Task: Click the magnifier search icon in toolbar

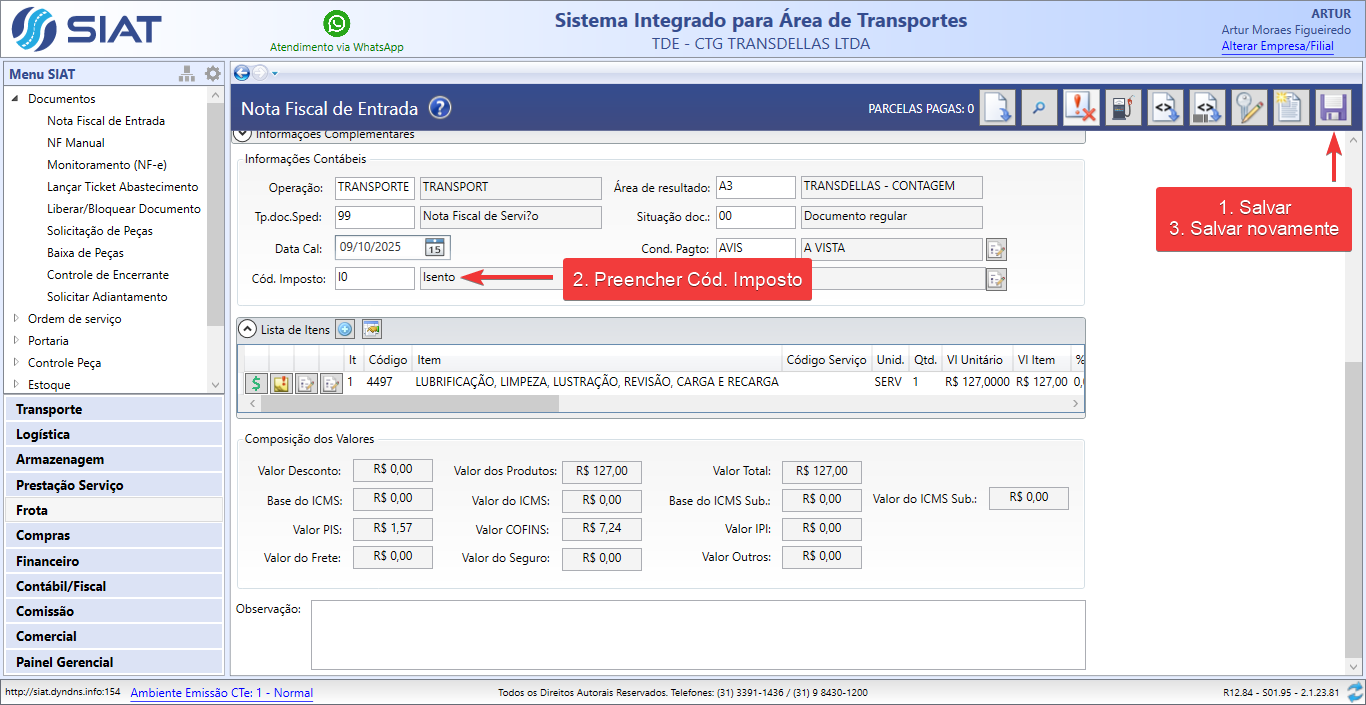Action: [x=1038, y=108]
